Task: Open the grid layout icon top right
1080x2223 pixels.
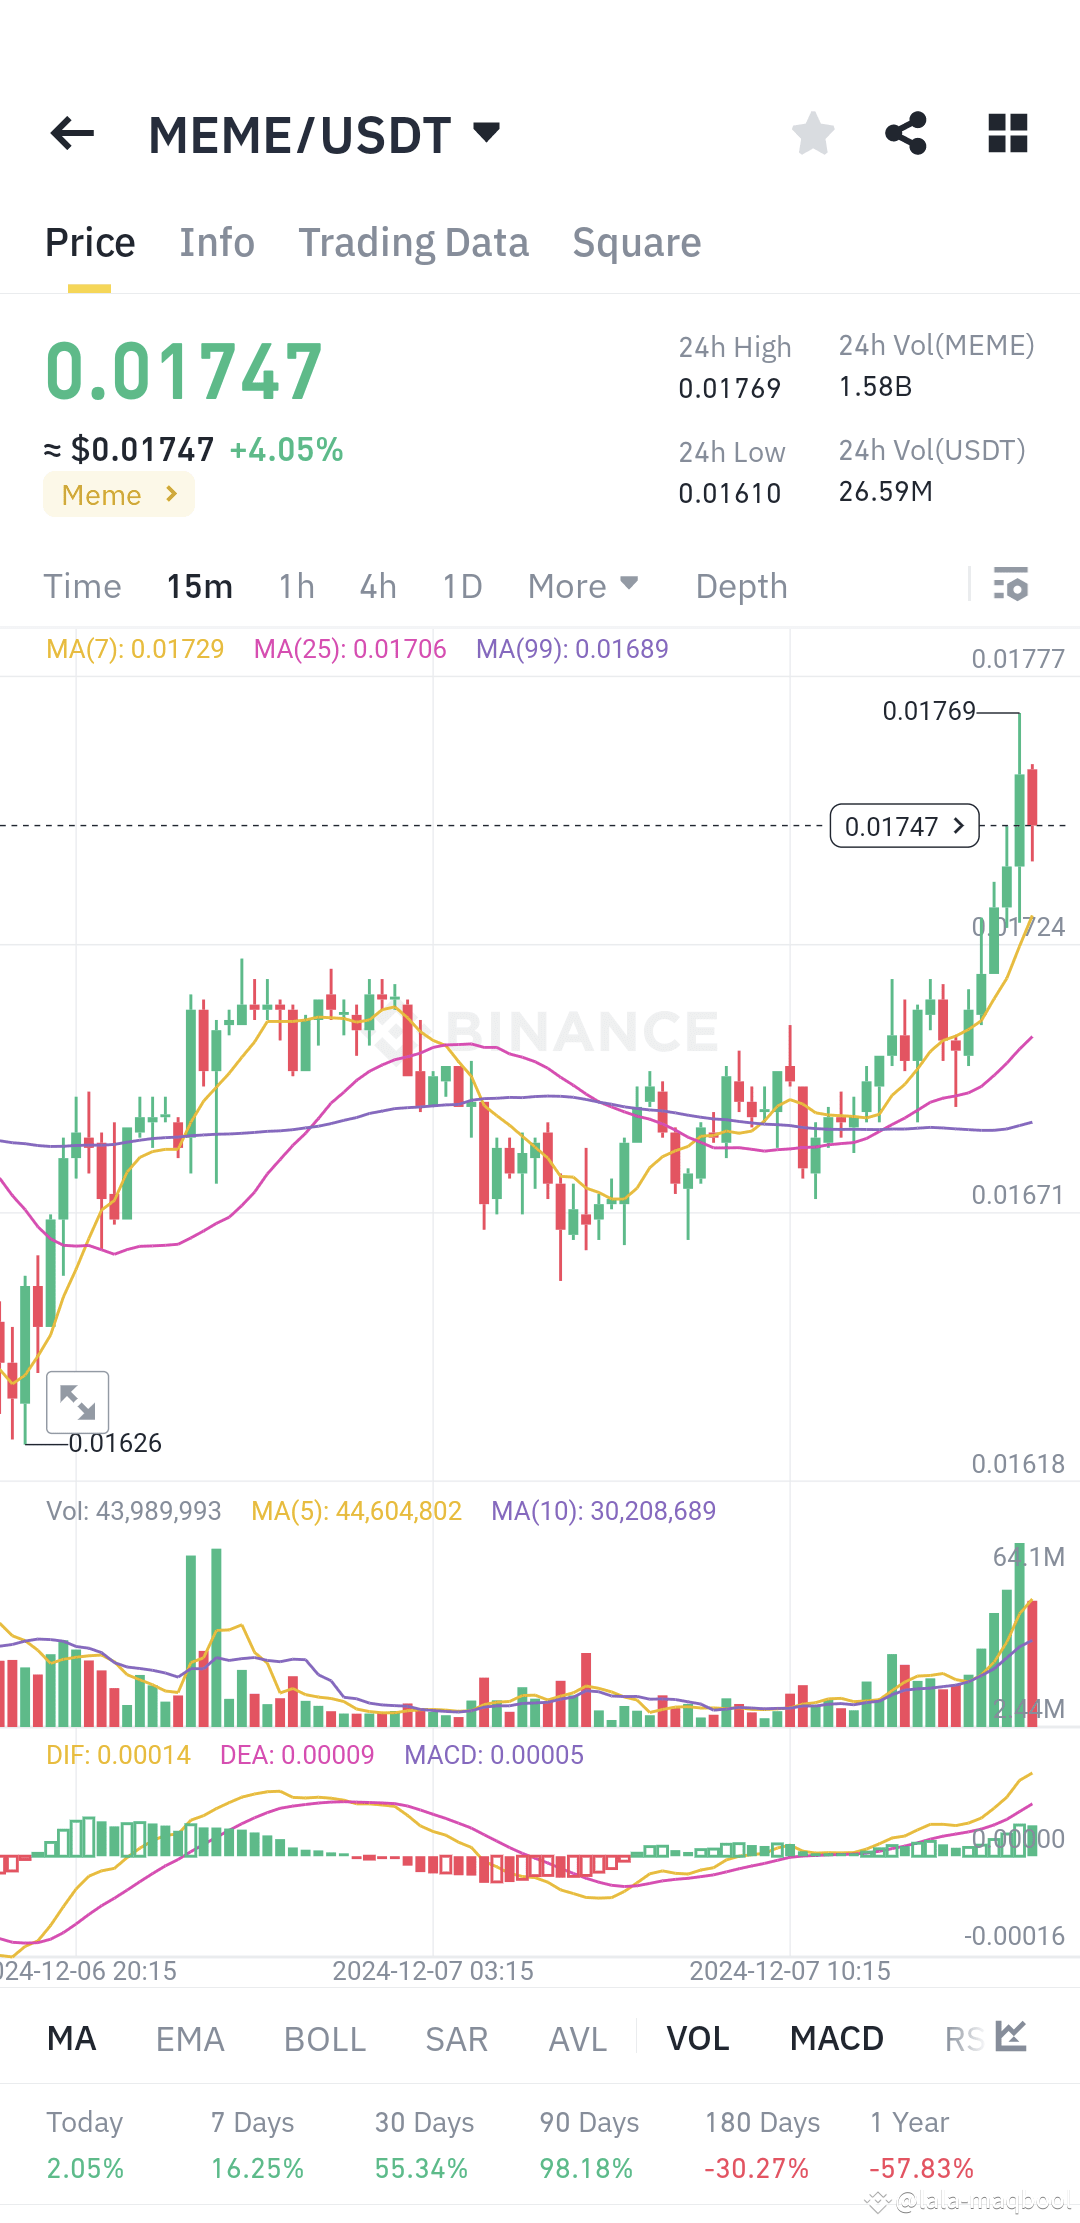Action: click(1007, 132)
